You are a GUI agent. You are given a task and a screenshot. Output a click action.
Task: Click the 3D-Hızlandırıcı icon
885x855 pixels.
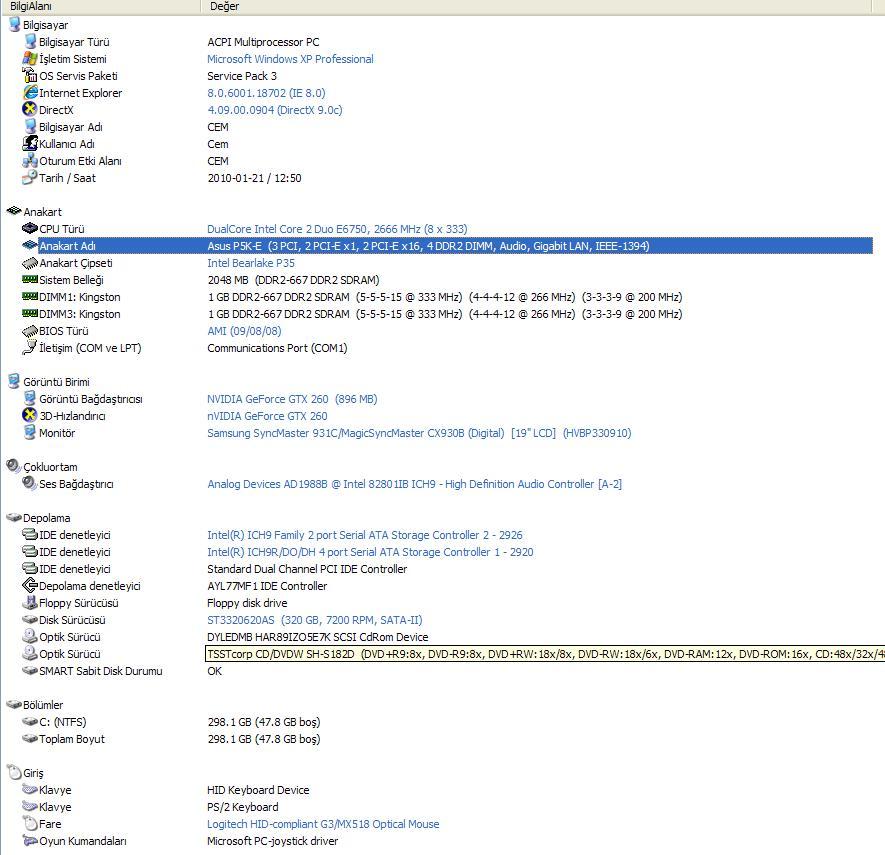point(30,416)
